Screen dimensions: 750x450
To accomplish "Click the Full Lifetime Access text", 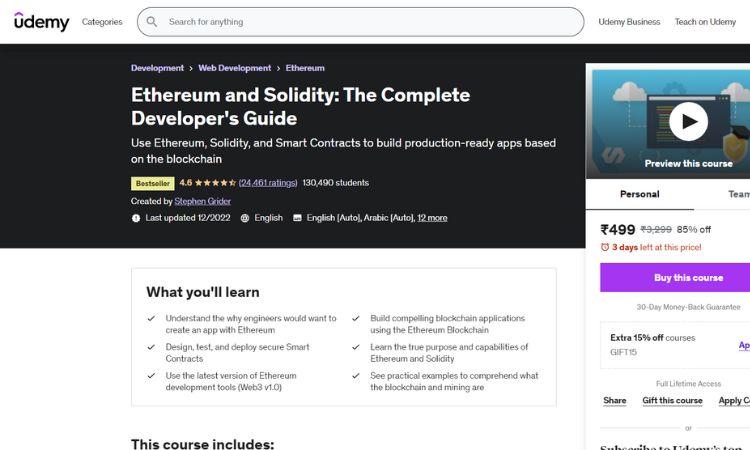I will tap(688, 384).
